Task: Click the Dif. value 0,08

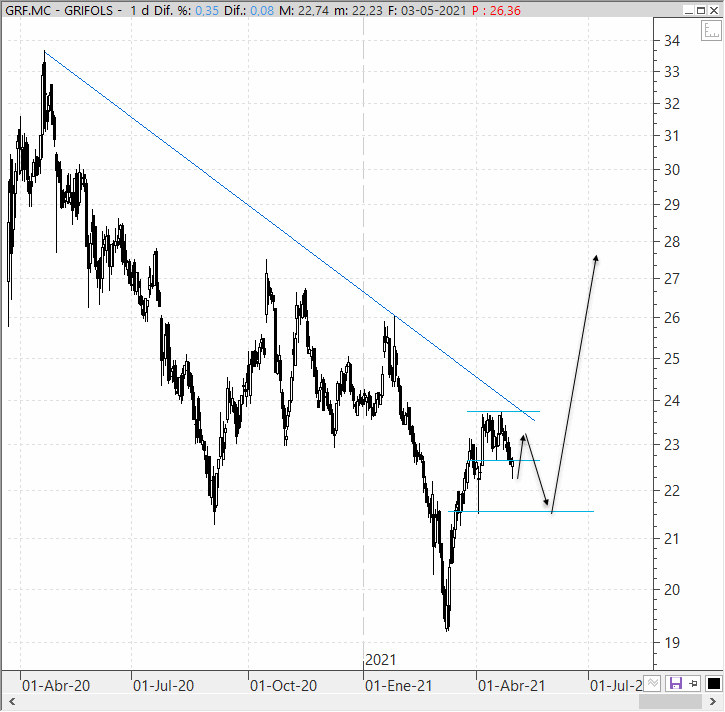Action: [262, 10]
